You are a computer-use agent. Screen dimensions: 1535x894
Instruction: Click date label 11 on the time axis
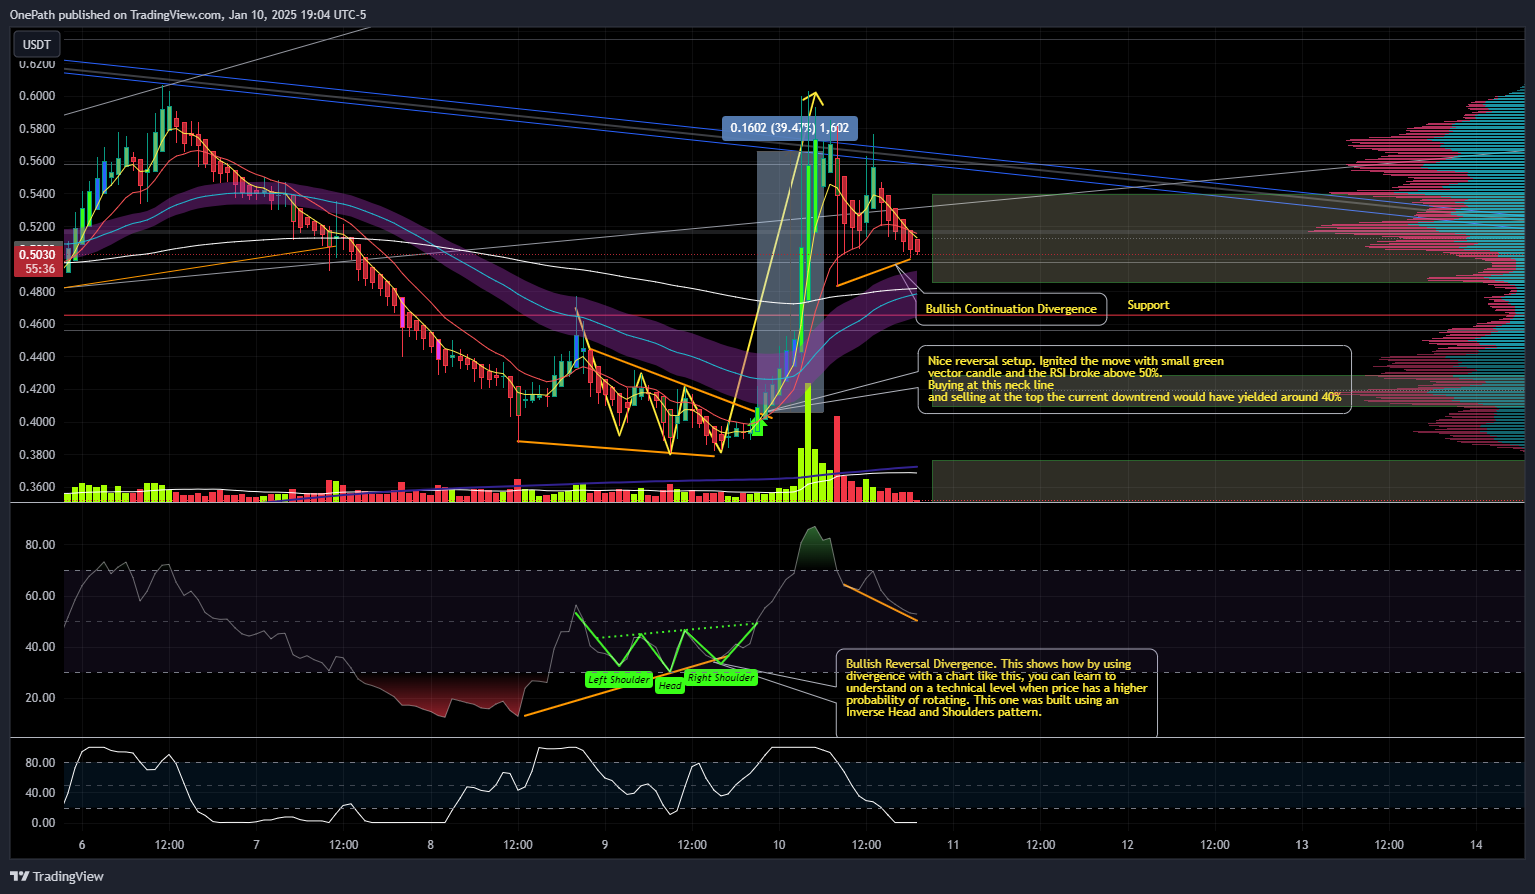(953, 845)
